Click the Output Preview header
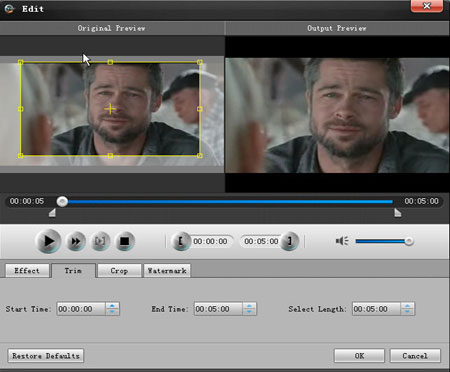The width and height of the screenshot is (450, 372). coord(337,28)
